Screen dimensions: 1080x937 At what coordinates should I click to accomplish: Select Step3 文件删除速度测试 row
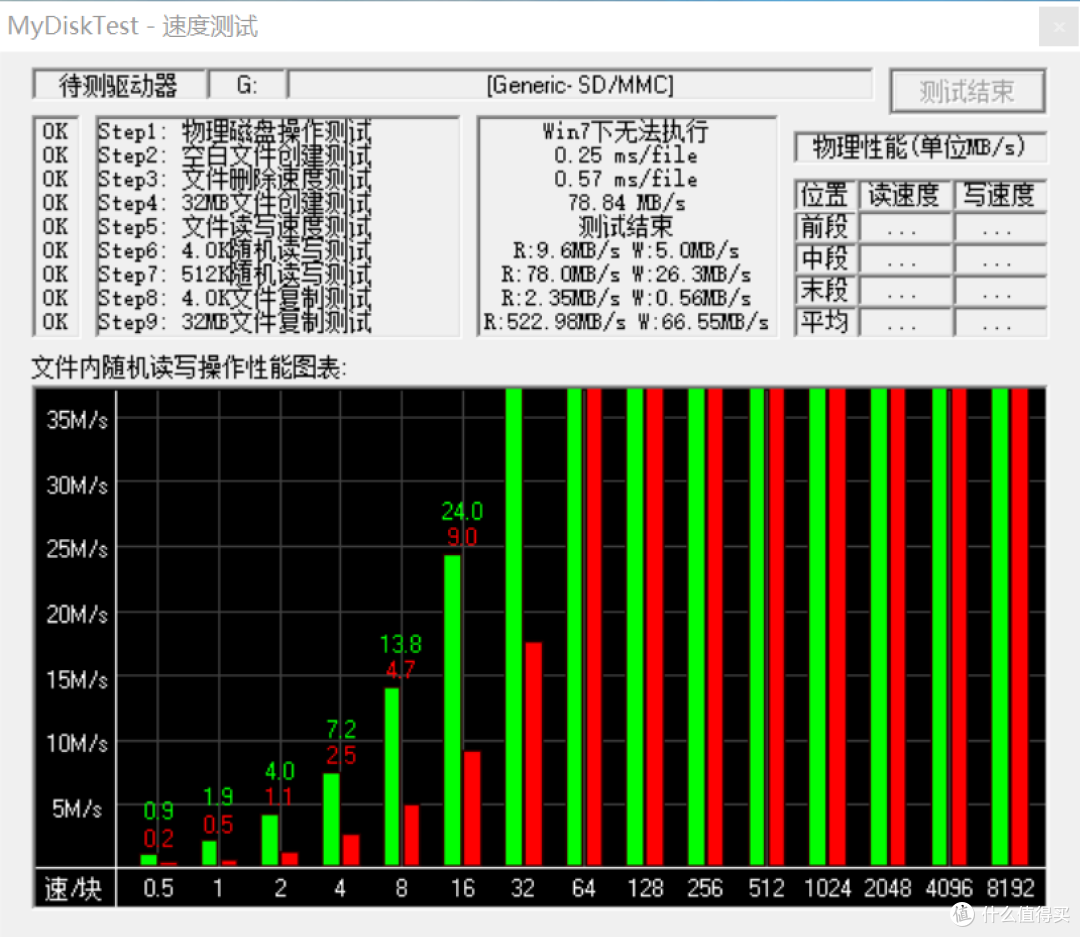click(236, 178)
